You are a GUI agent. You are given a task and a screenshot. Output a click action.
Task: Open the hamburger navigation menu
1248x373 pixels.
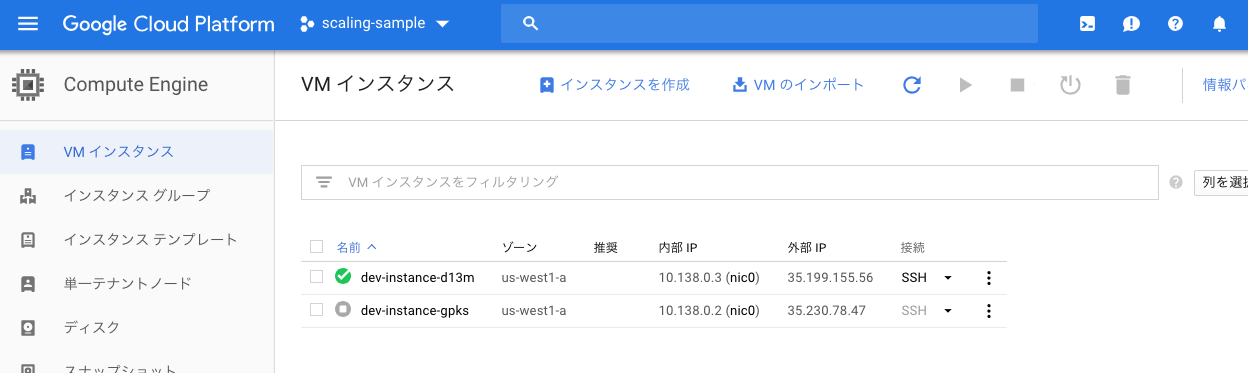pos(28,23)
